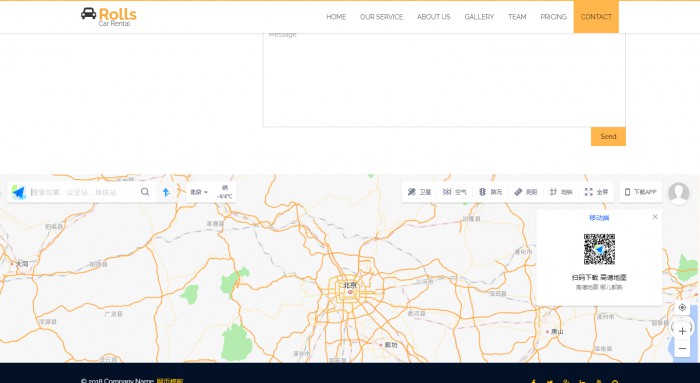This screenshot has height=383, width=700.
Task: Click the locate-me crosshair icon
Action: click(682, 308)
